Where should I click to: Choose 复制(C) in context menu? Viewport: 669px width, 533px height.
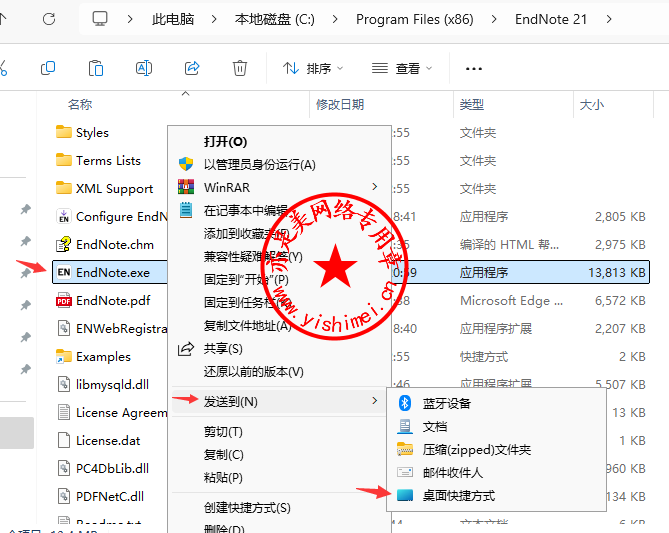tap(224, 454)
